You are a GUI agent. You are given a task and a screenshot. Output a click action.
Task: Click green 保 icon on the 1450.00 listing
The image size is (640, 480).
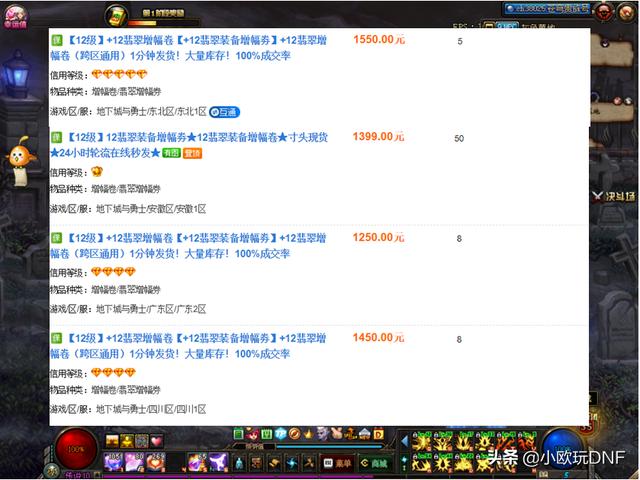click(x=57, y=339)
